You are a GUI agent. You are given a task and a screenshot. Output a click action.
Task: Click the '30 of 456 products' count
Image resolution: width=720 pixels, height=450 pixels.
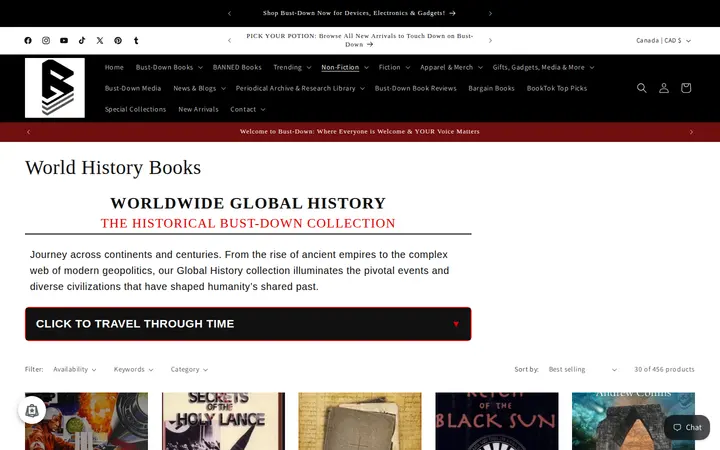(664, 369)
